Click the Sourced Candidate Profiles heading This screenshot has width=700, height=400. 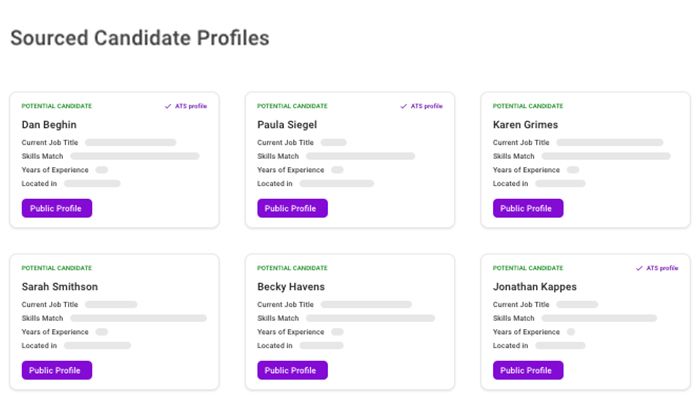tap(139, 39)
